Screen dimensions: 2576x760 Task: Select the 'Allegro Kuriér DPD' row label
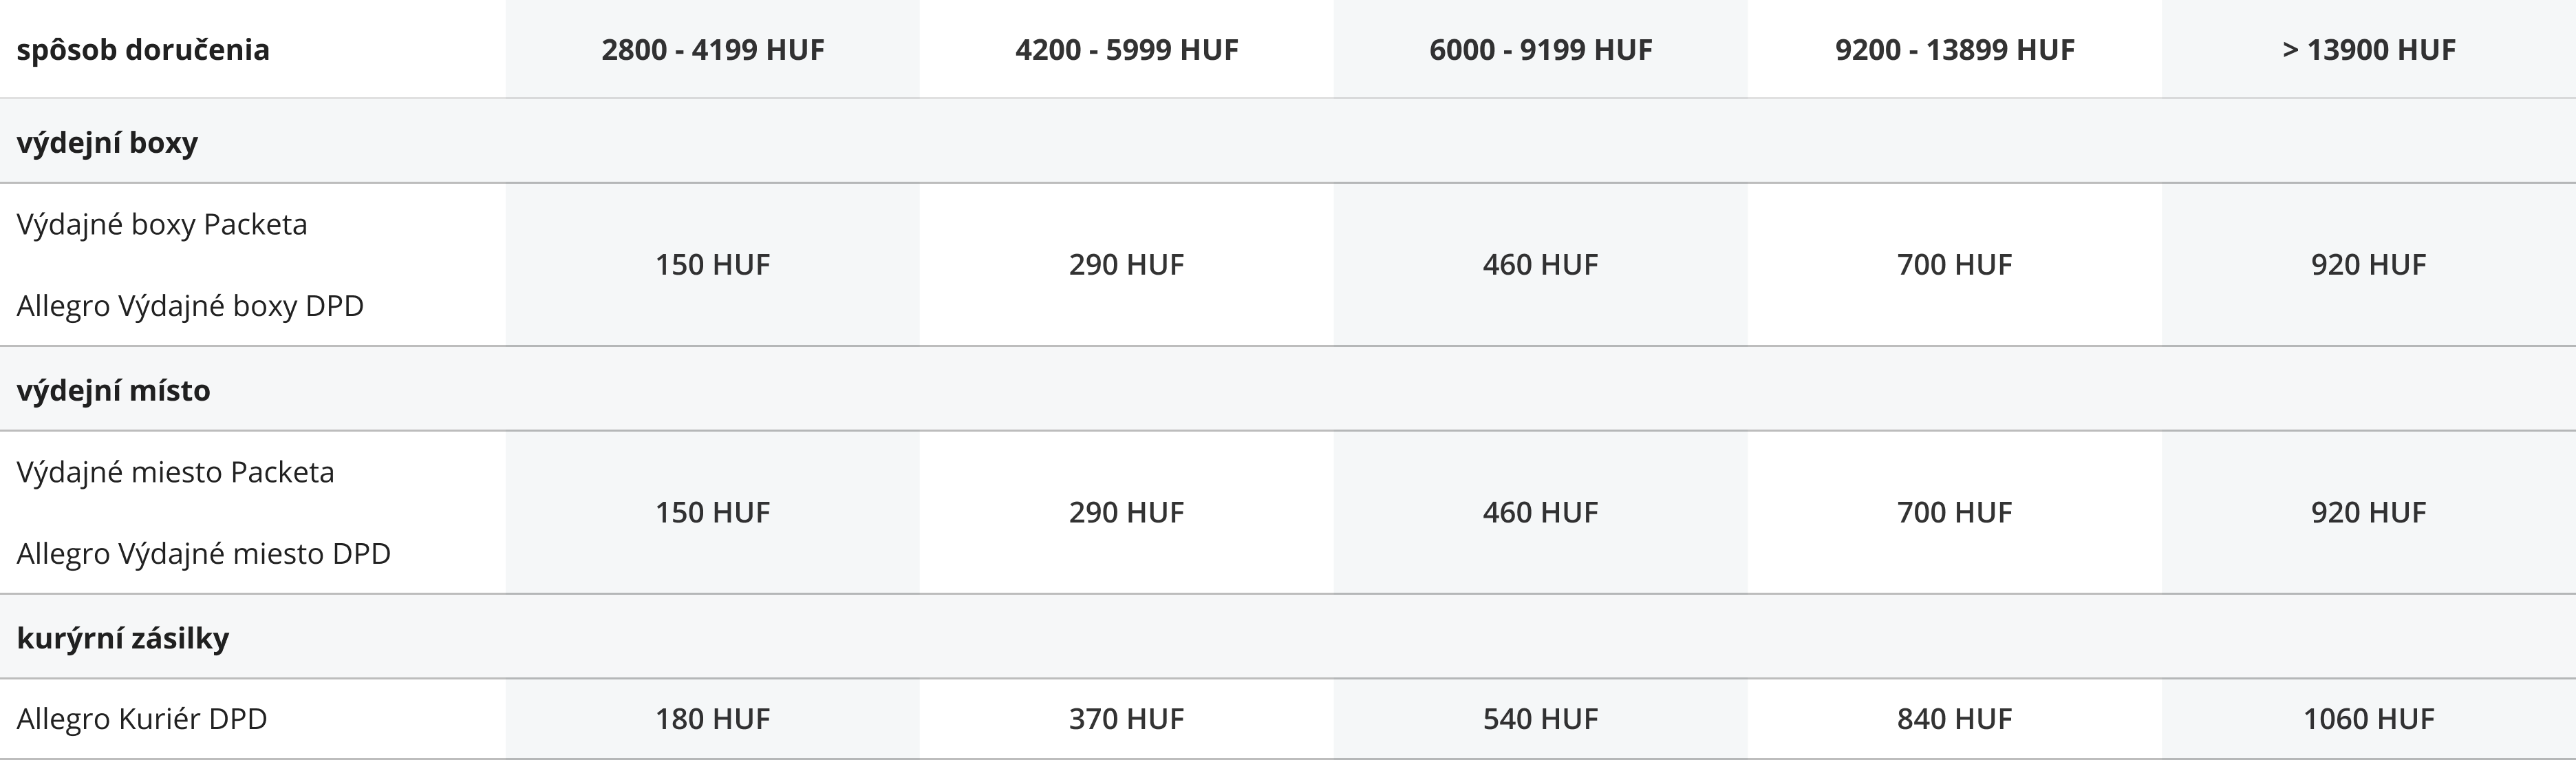[x=142, y=719]
